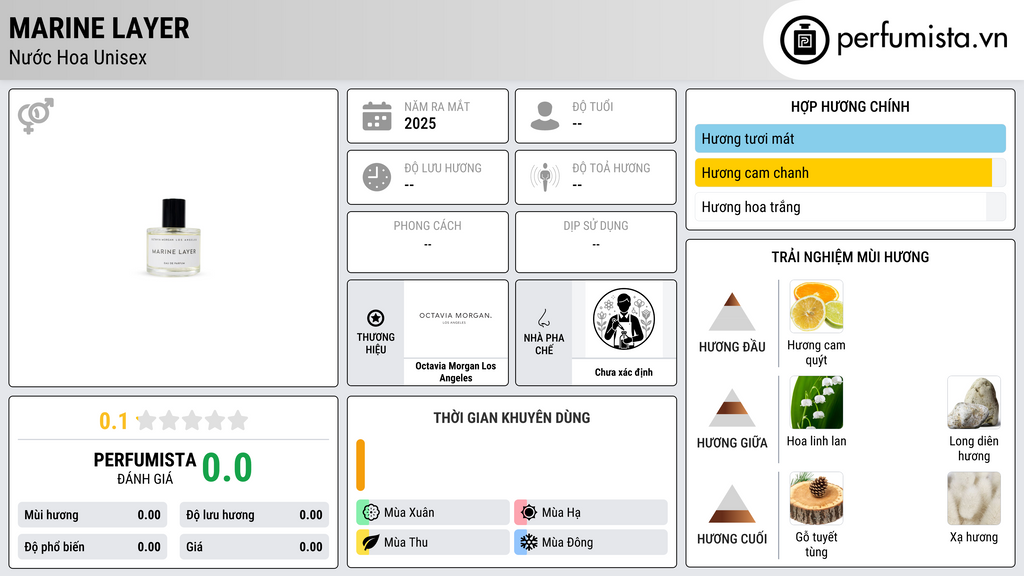Click the Mùa Hạ sun icon
1024x576 pixels.
[529, 512]
